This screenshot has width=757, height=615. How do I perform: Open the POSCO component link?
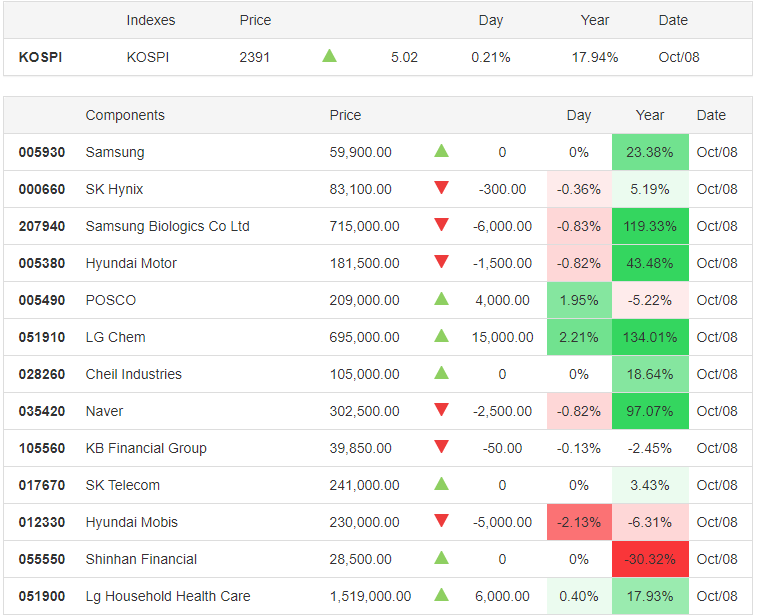tap(111, 300)
